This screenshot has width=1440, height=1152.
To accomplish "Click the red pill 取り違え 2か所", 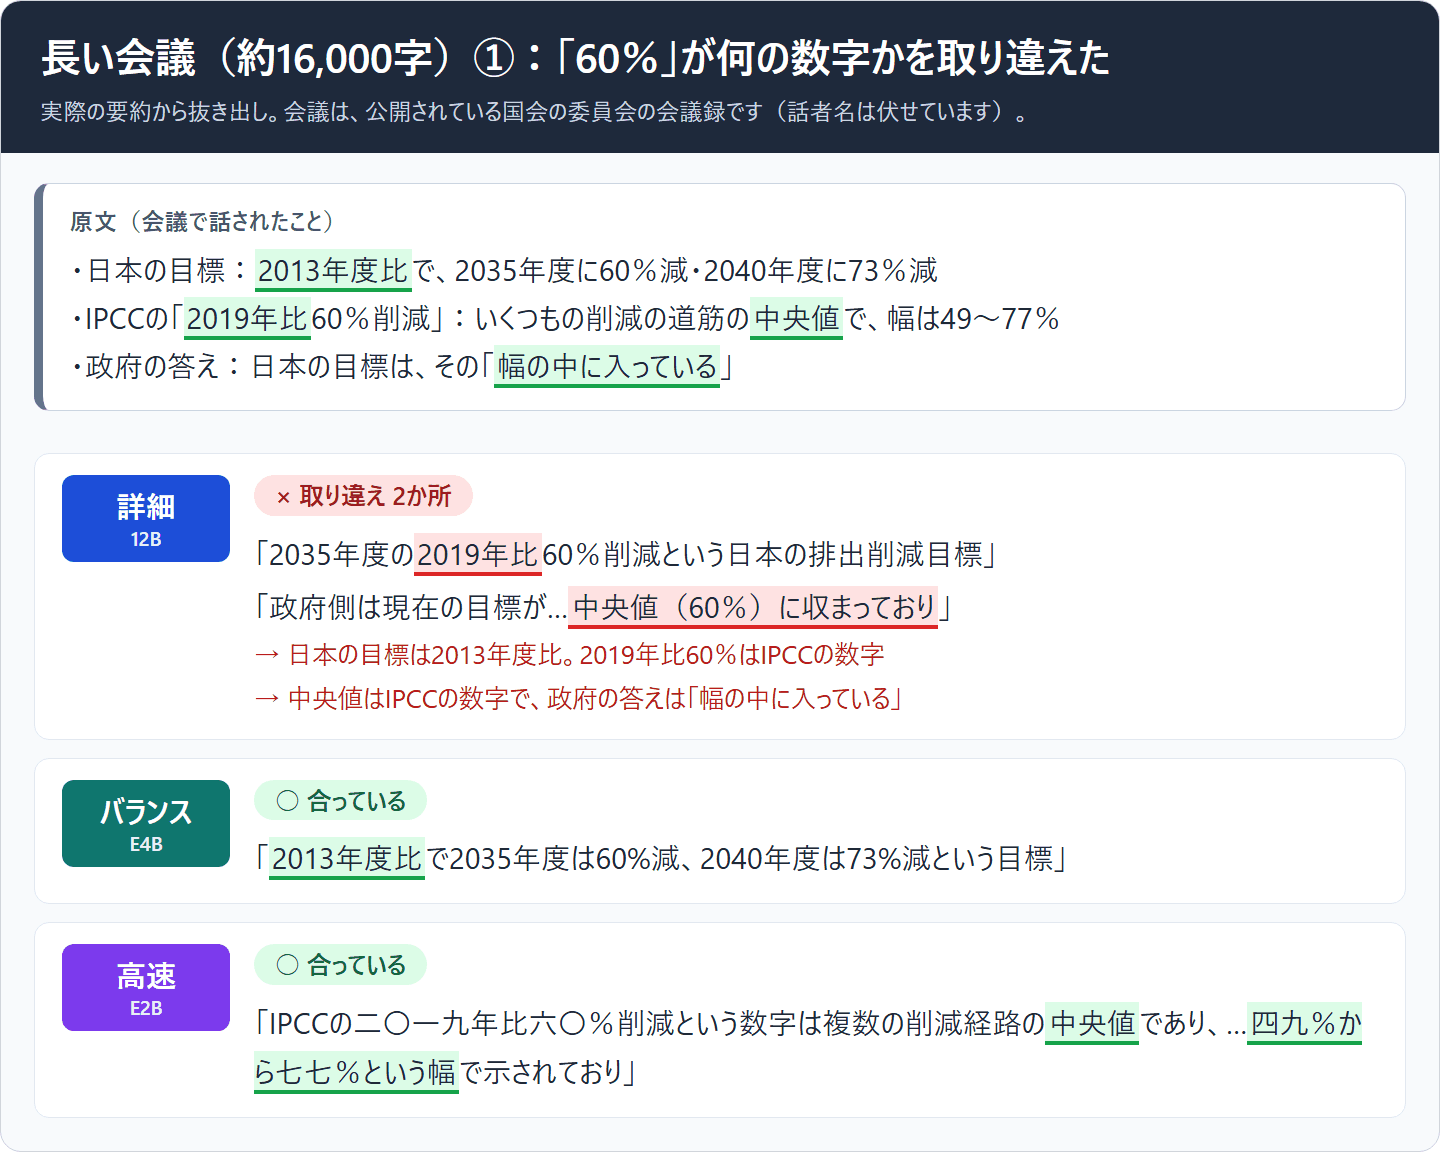I will 363,496.
